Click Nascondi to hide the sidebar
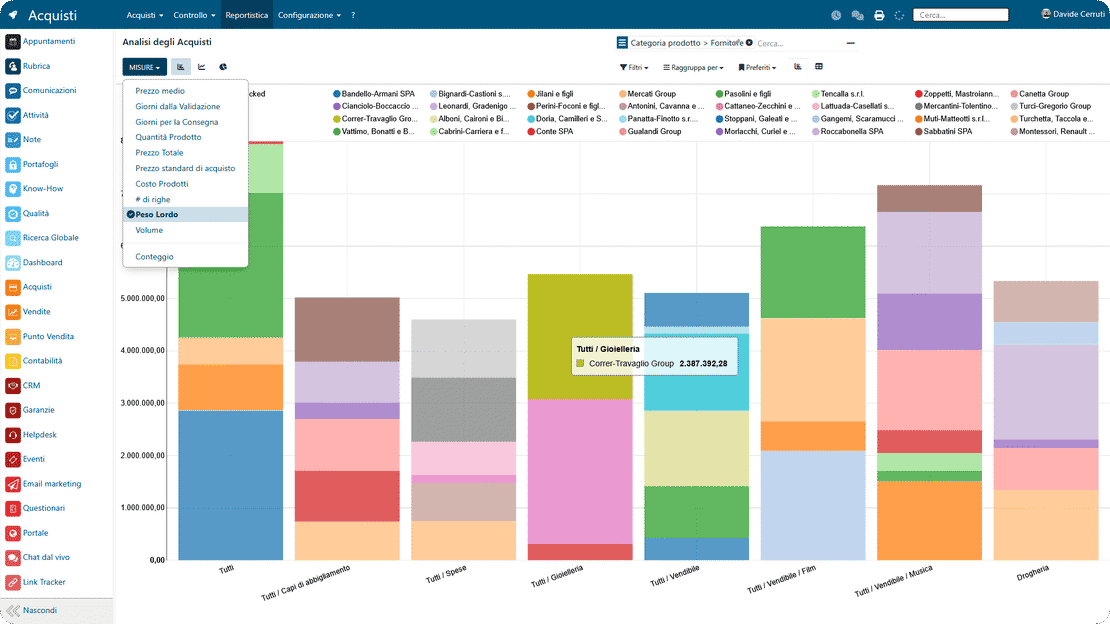Image resolution: width=1110 pixels, height=624 pixels. (40, 611)
